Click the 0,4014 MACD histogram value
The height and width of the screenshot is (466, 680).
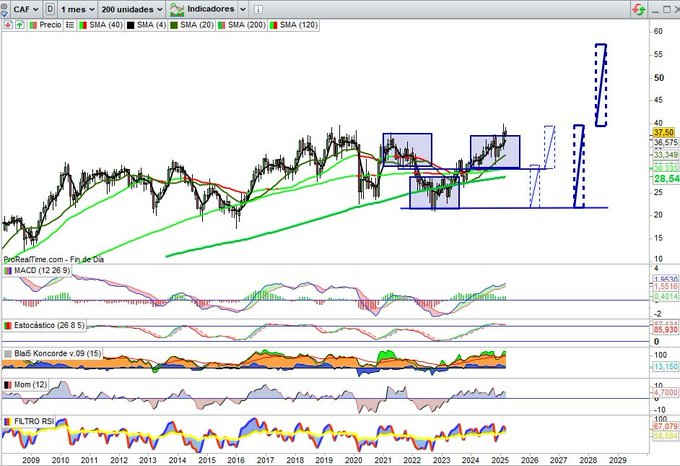666,297
